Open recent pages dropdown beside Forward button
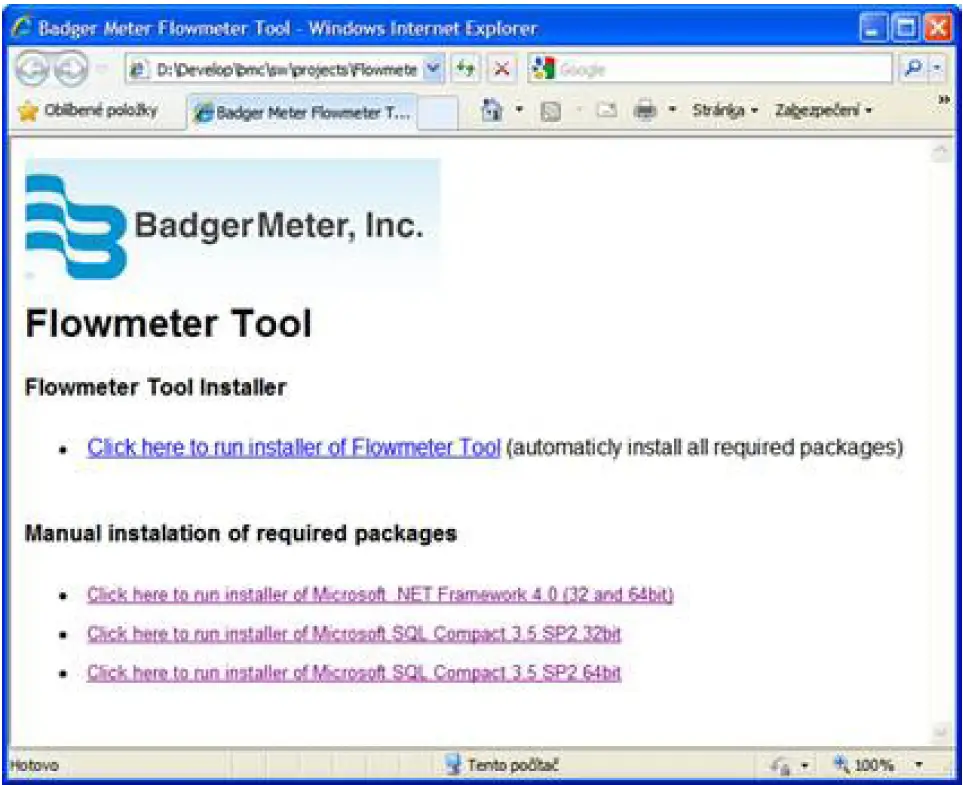The image size is (963, 785). 103,69
